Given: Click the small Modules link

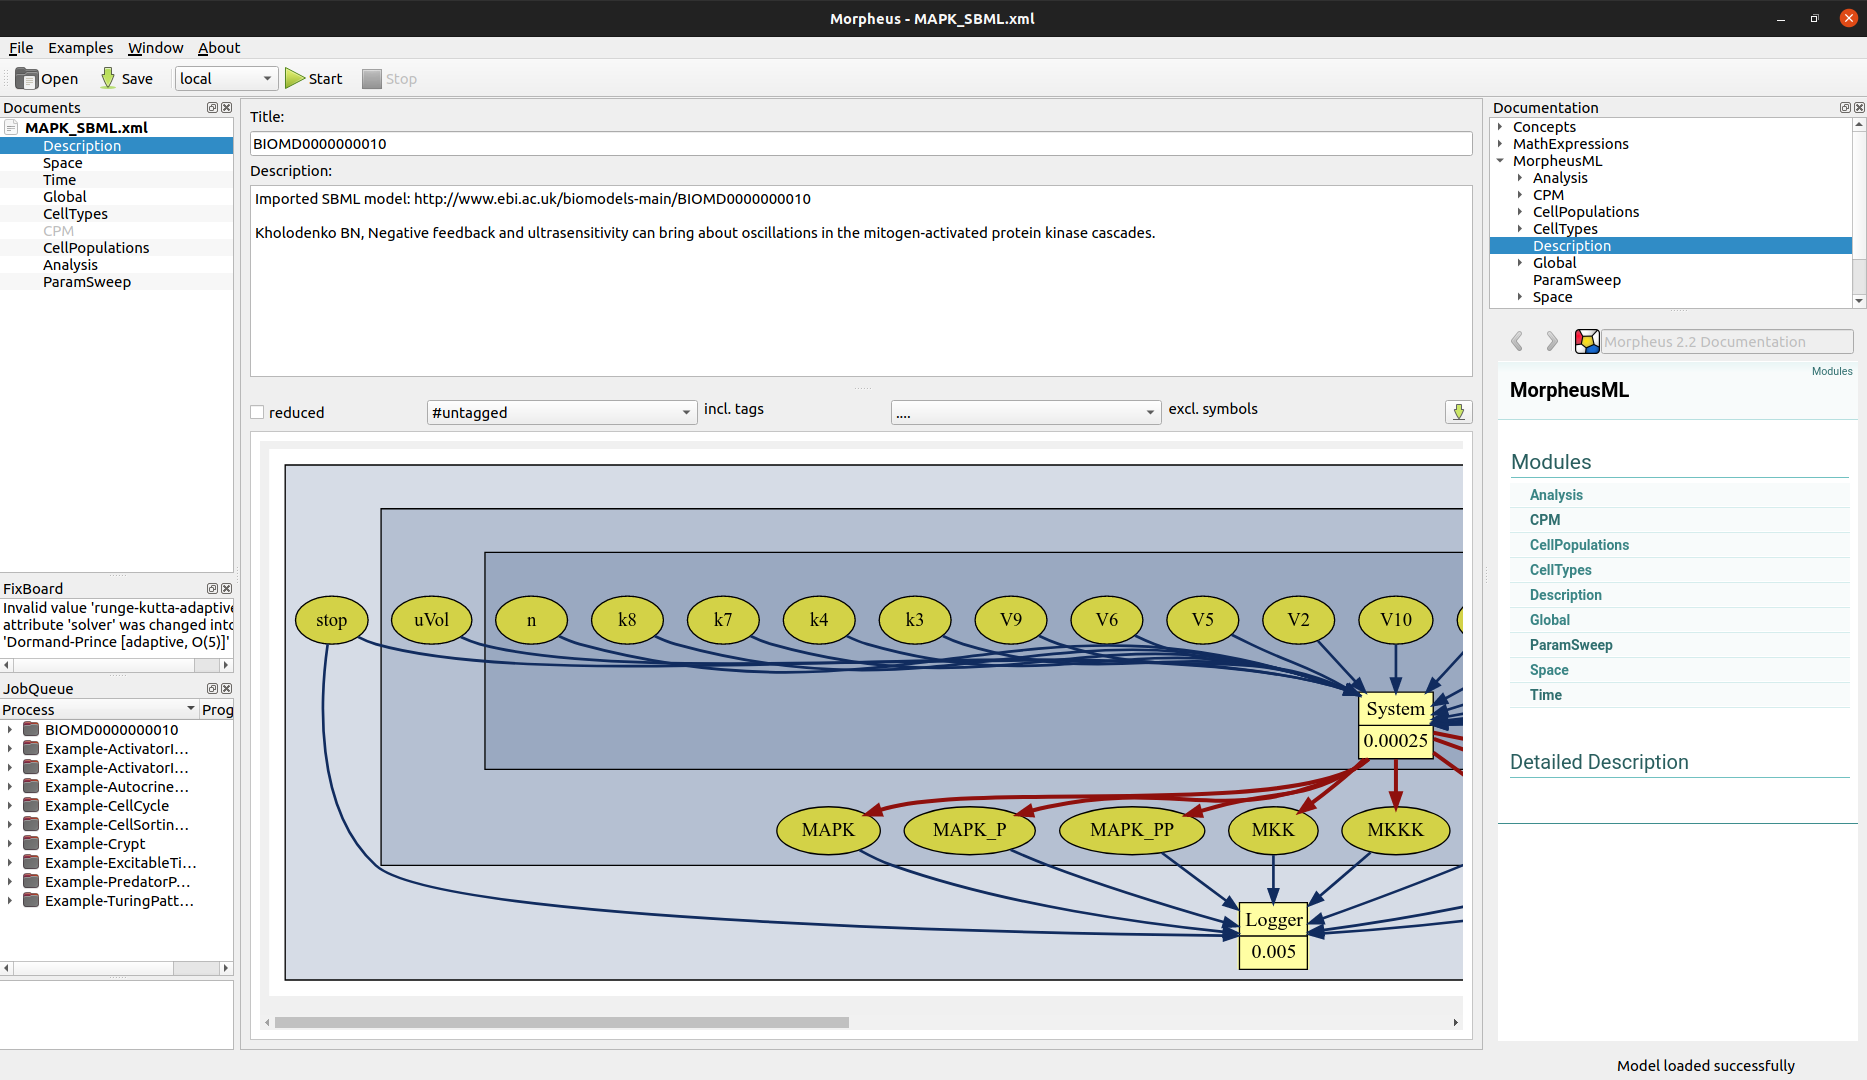Looking at the screenshot, I should click(1832, 371).
